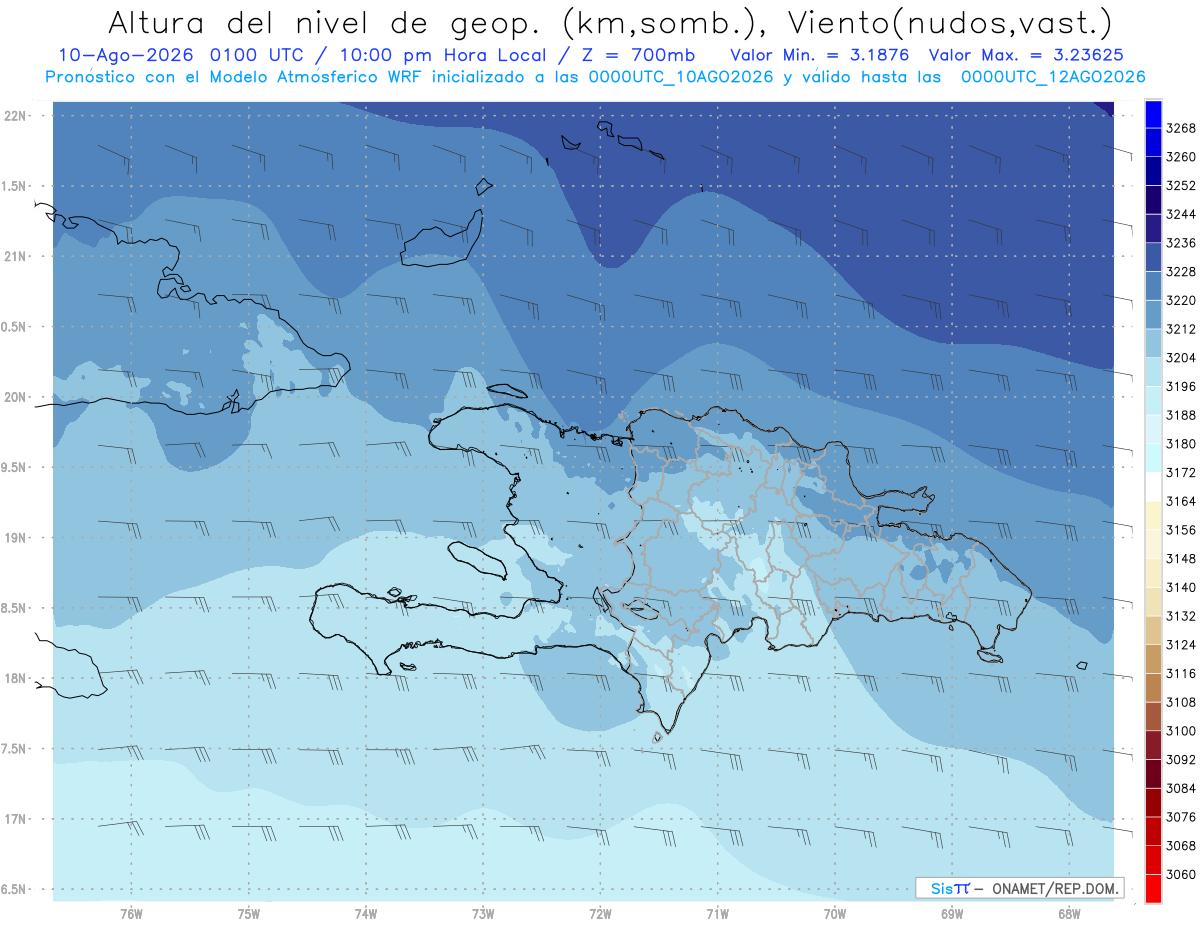Click the colorbar label 3204
The height and width of the screenshot is (927, 1200).
(x=1181, y=357)
